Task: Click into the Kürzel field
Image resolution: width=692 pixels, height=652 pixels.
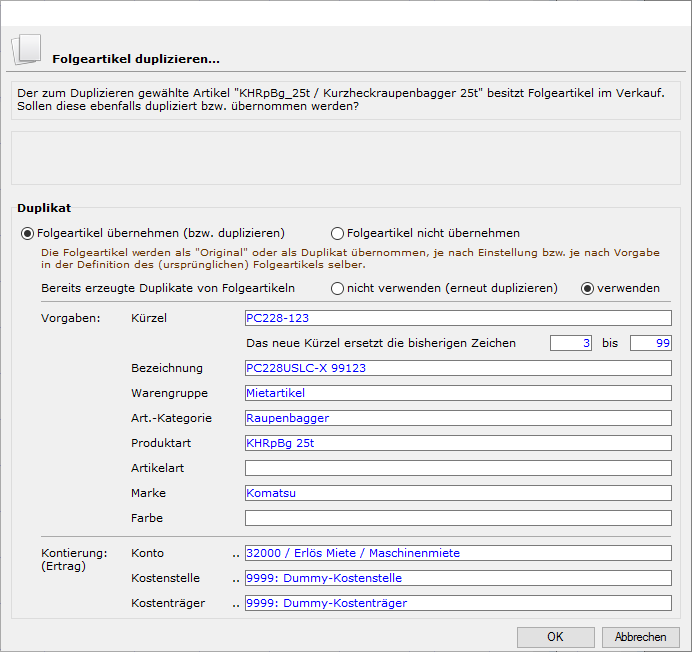Action: click(x=457, y=318)
